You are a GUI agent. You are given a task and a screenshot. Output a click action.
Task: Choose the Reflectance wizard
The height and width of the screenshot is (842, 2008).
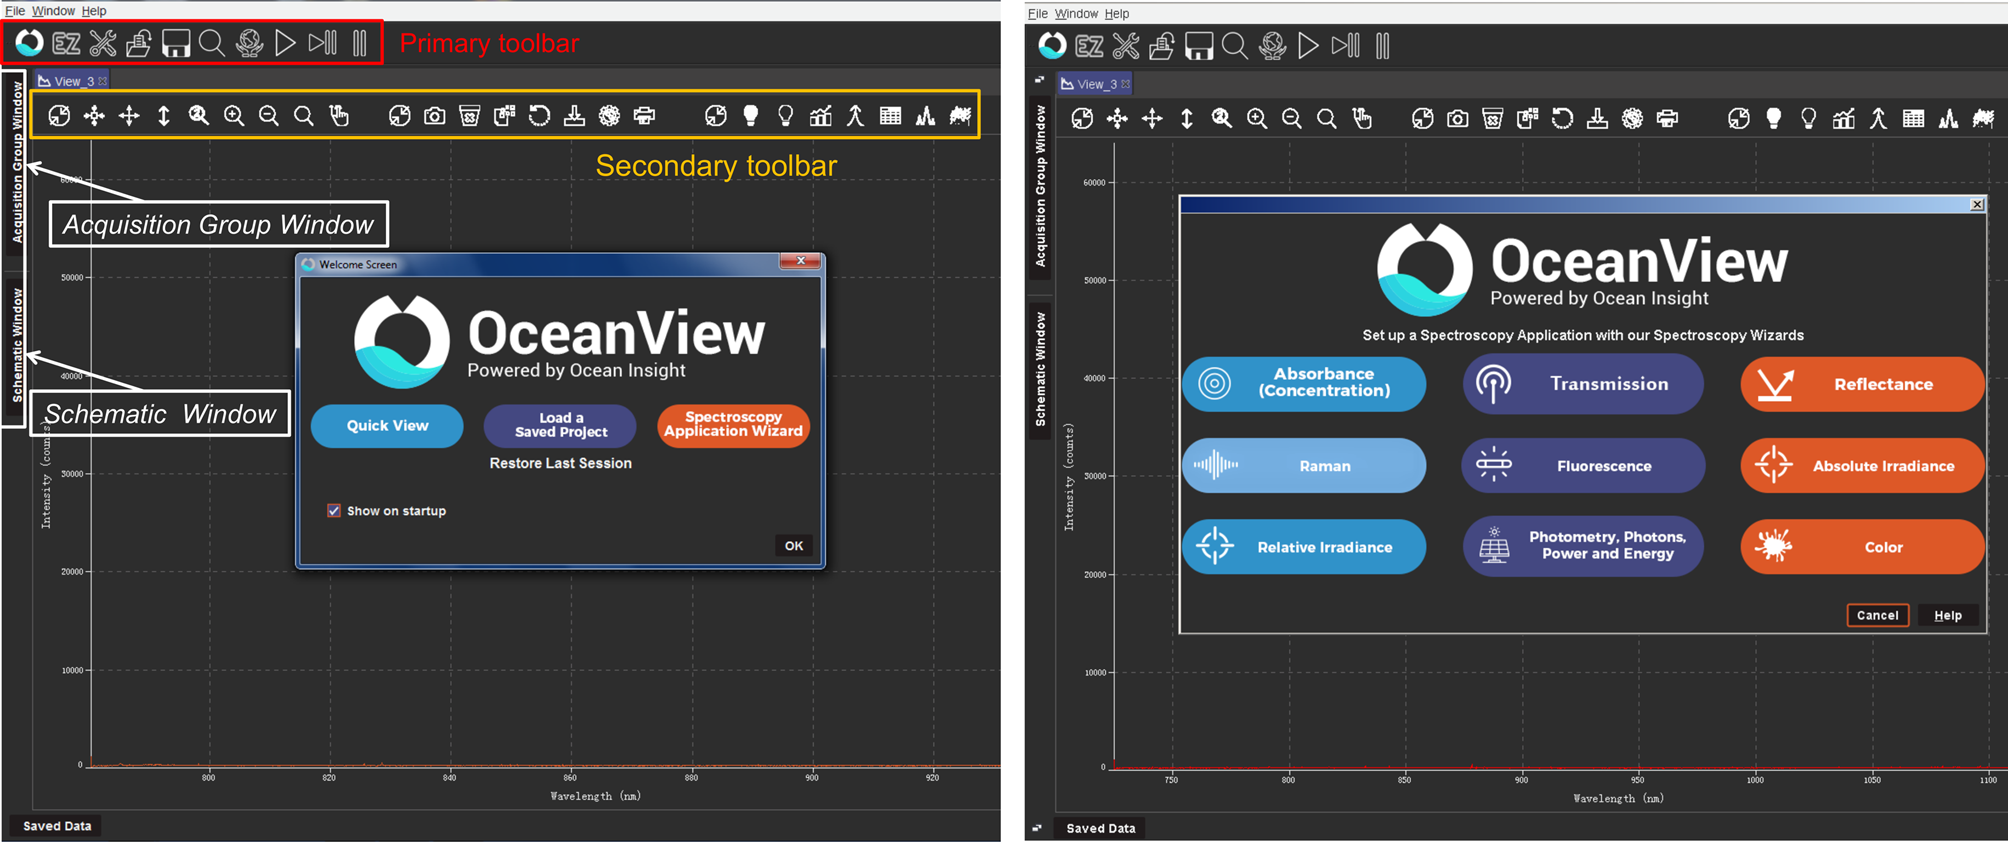click(x=1862, y=384)
